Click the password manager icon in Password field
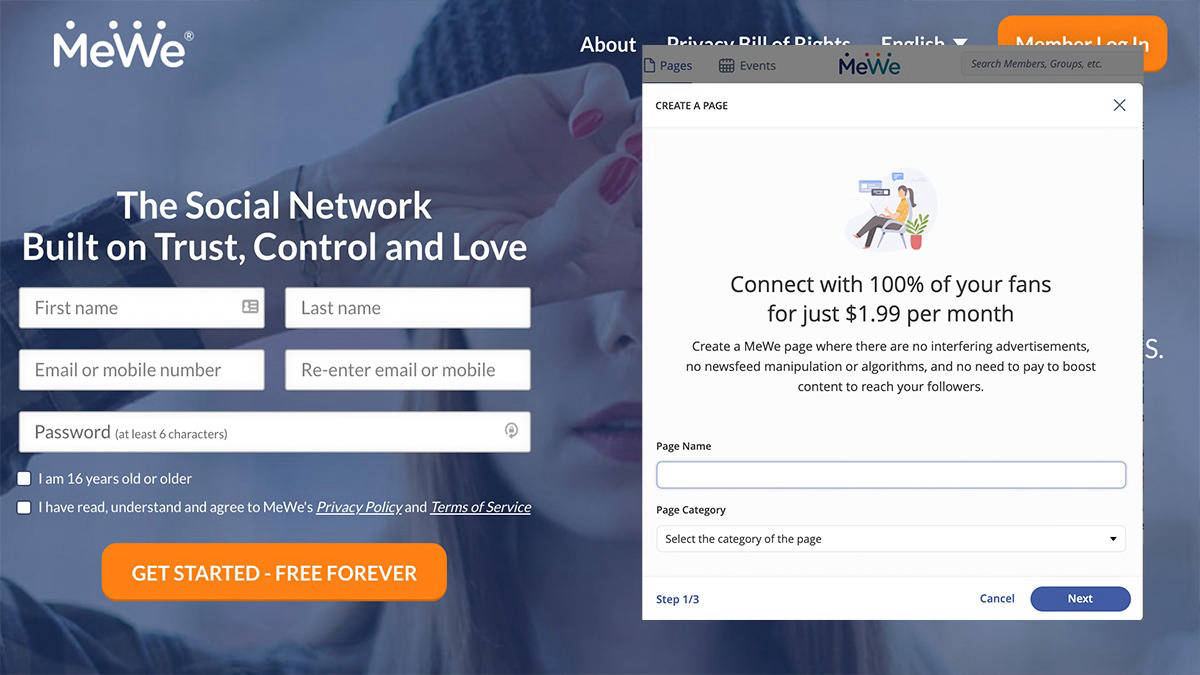This screenshot has height=675, width=1200. click(511, 431)
